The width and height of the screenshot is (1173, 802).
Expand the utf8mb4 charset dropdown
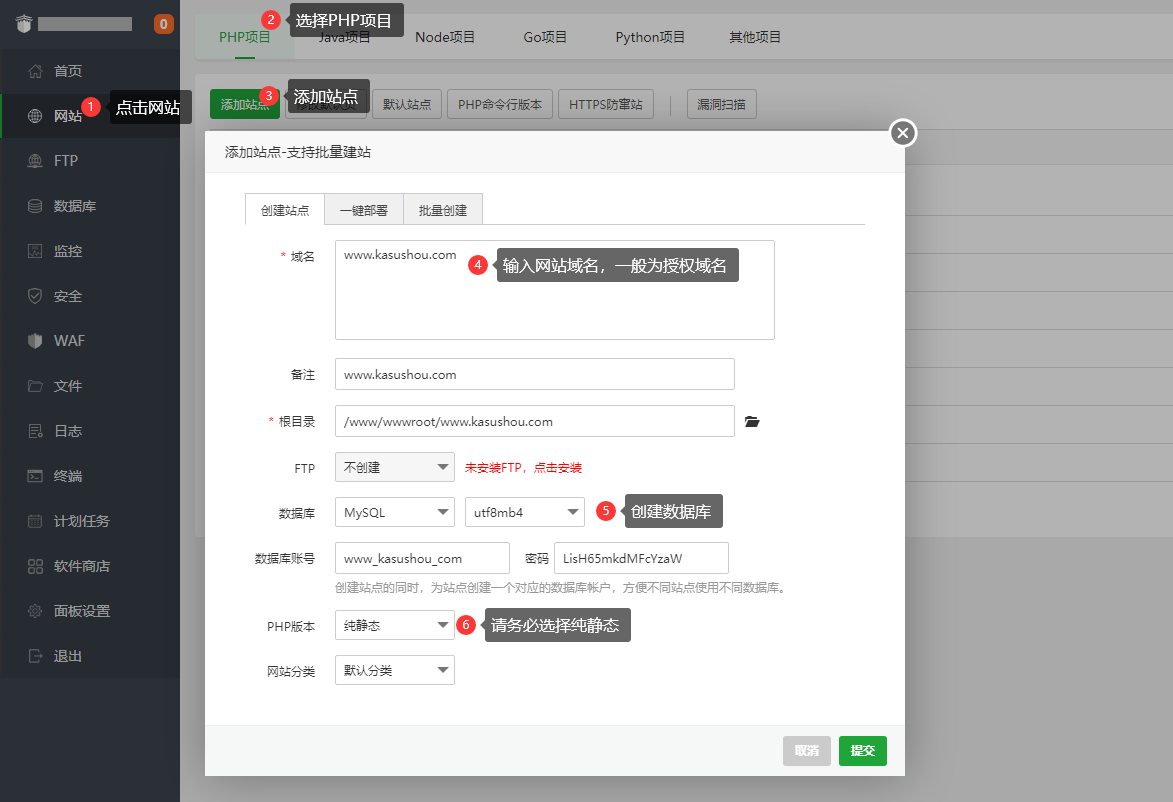point(524,513)
